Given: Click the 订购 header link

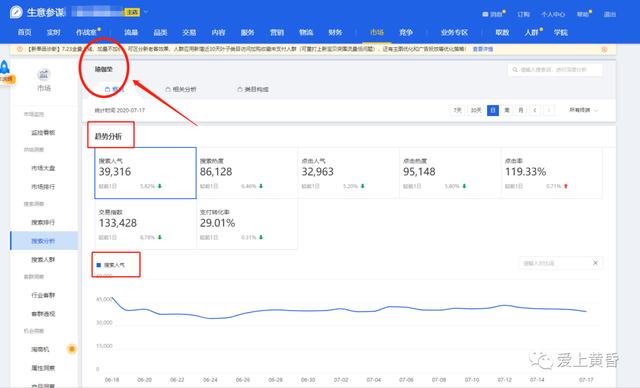Looking at the screenshot, I should (x=524, y=14).
